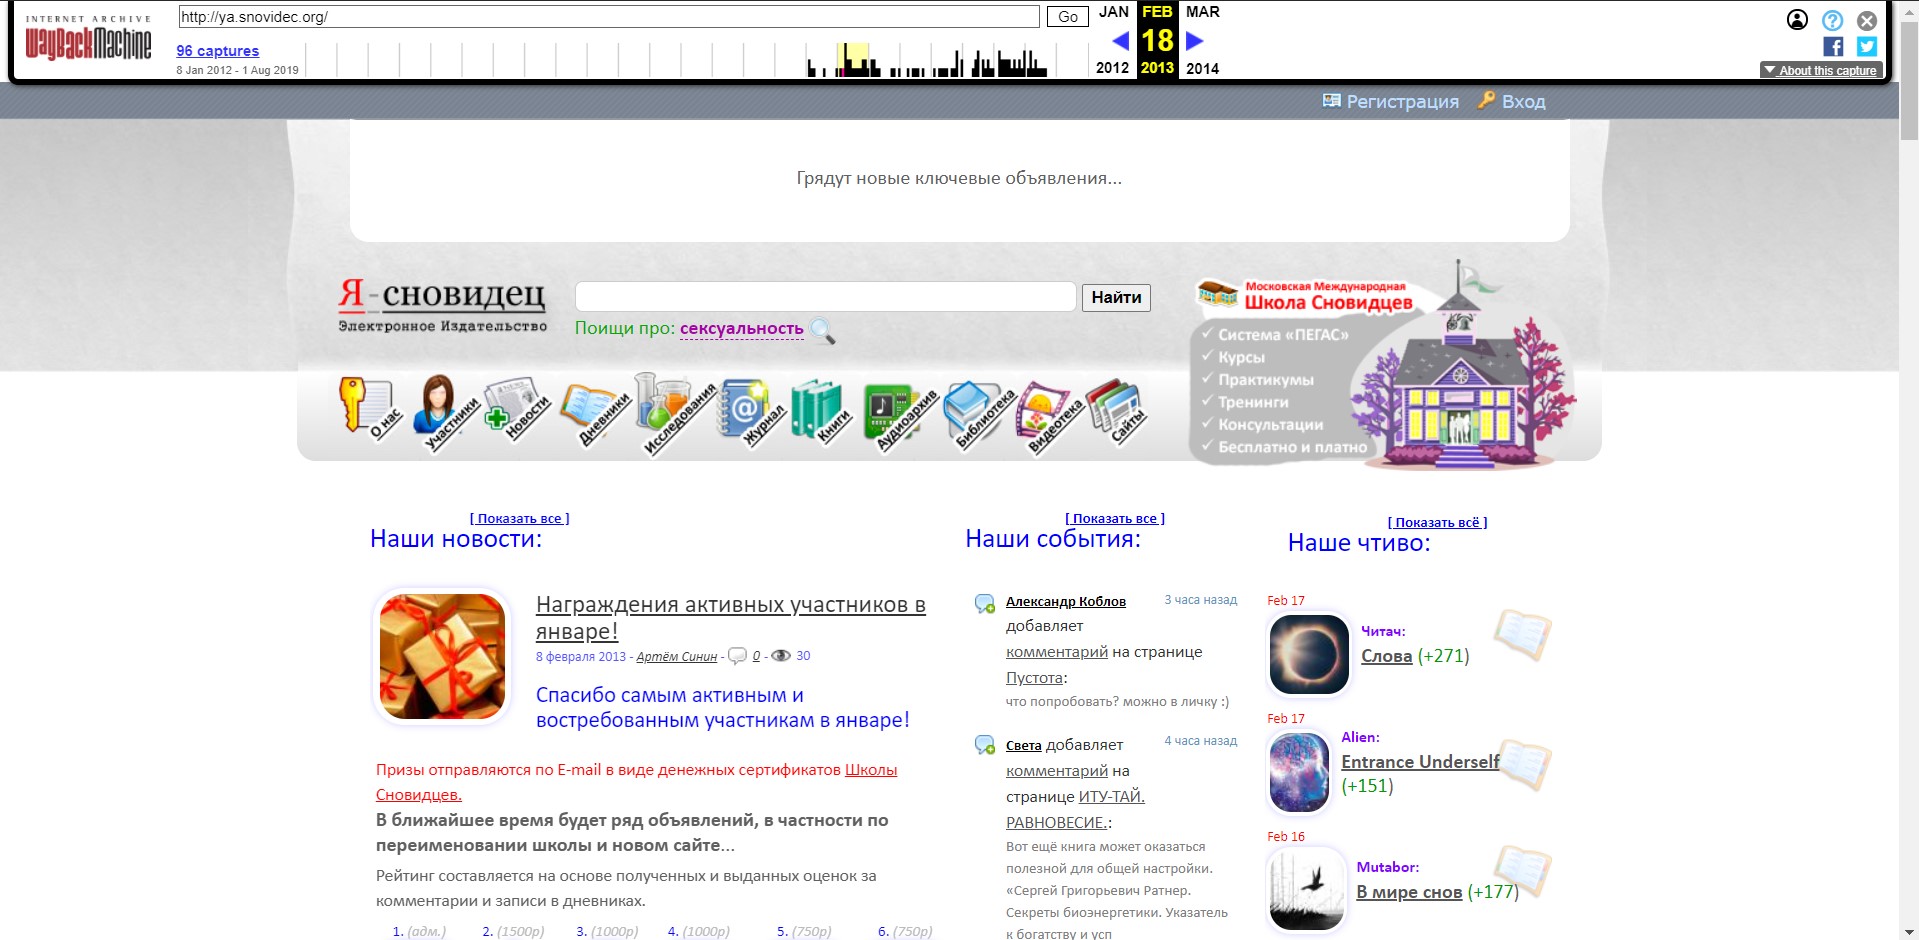Click the 'Вход' login link

1512,101
